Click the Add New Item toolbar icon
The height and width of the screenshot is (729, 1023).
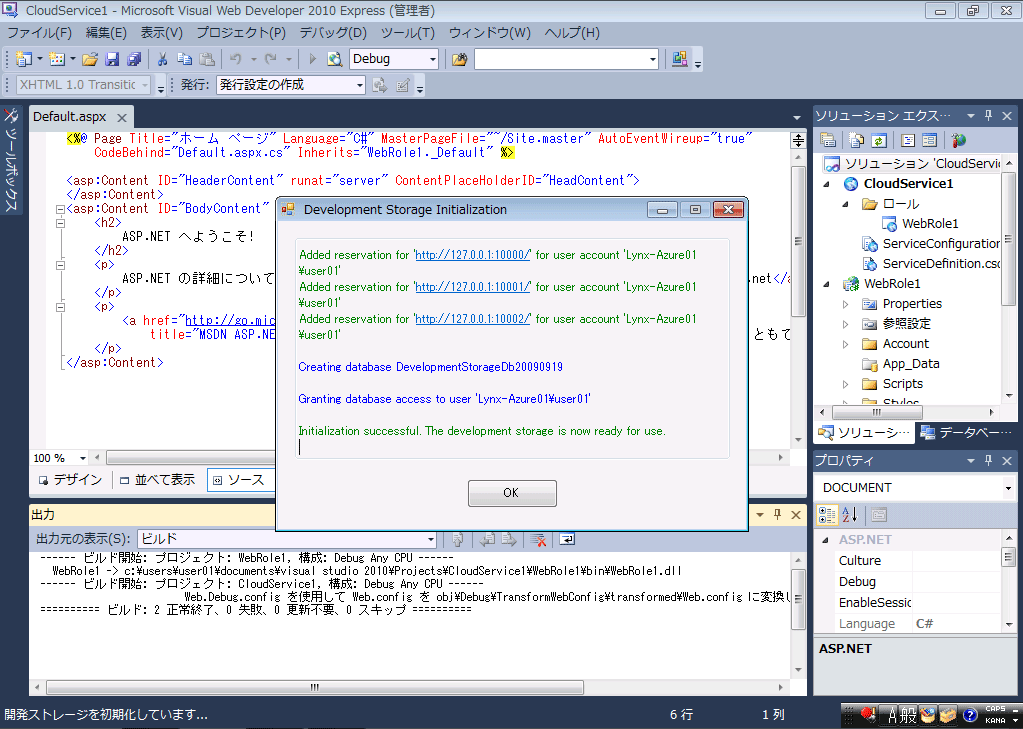tap(57, 59)
